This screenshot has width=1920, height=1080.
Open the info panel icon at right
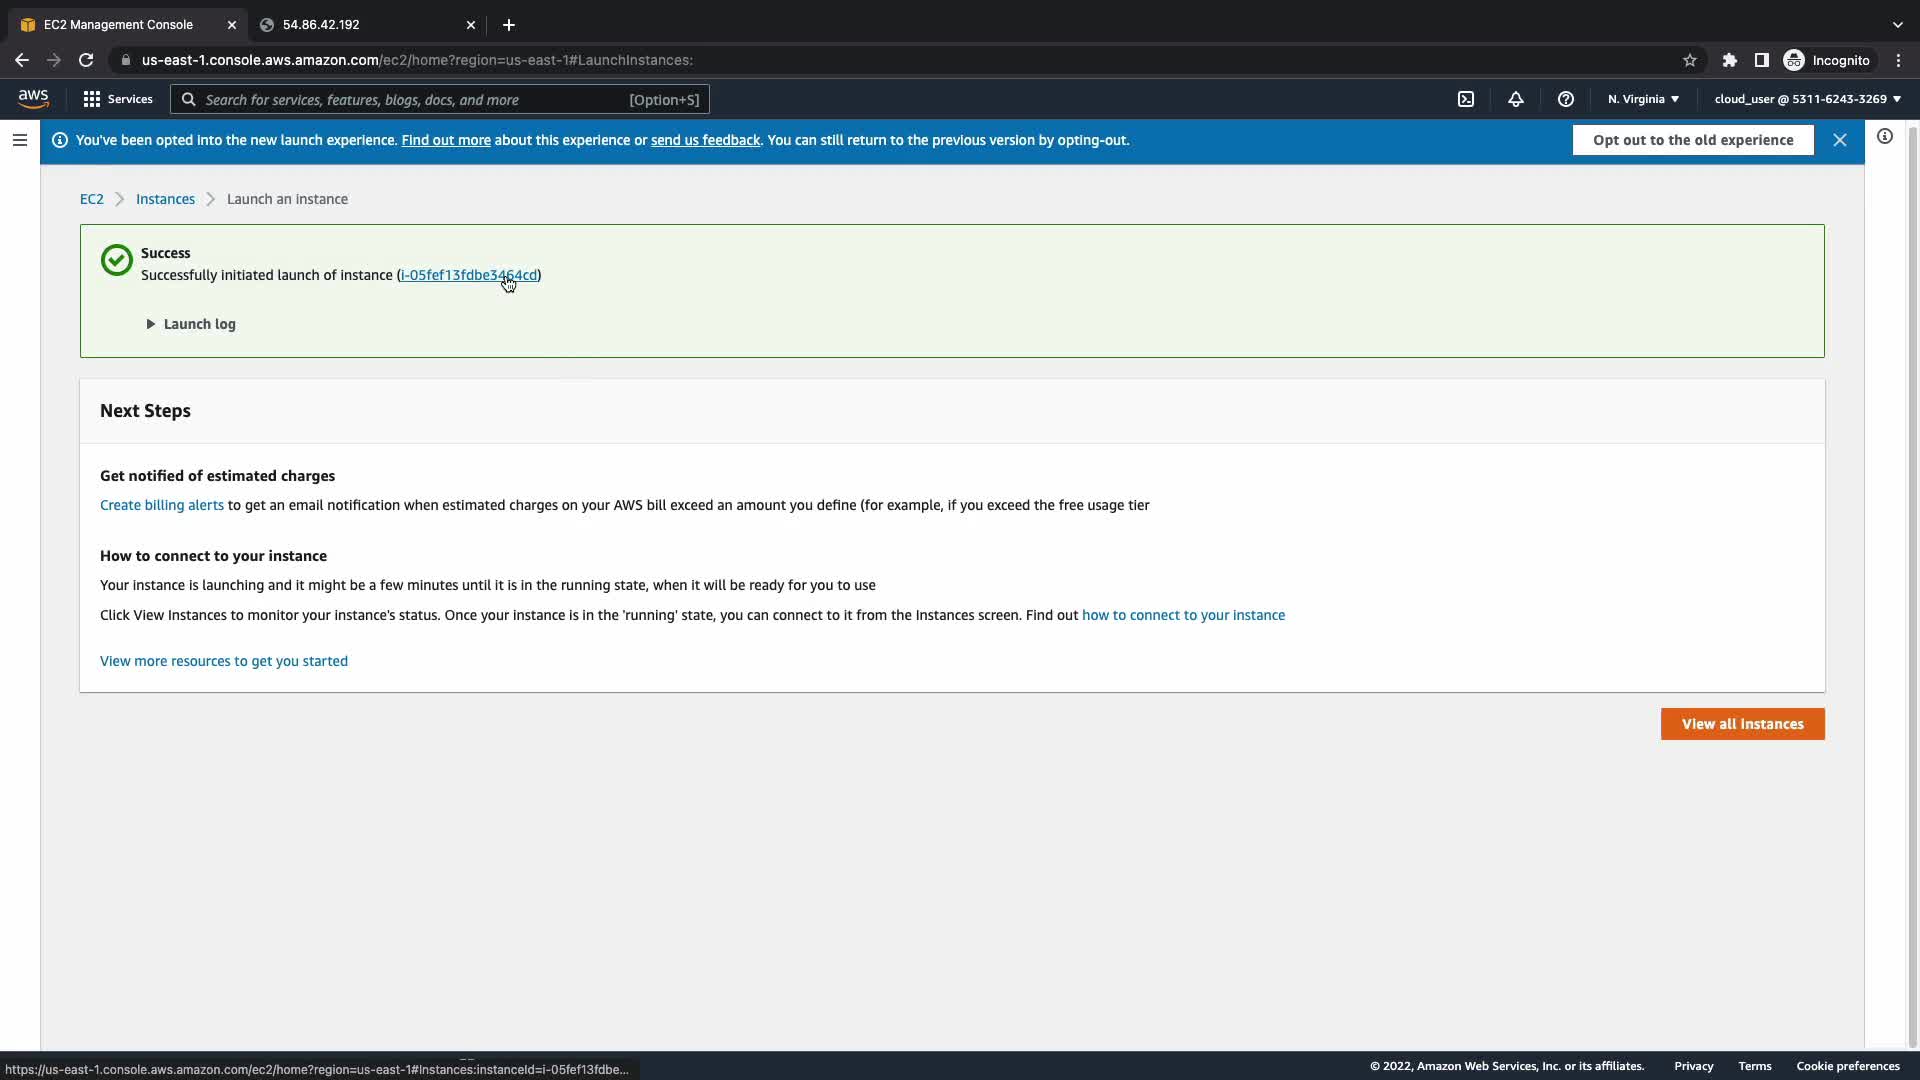[1884, 137]
